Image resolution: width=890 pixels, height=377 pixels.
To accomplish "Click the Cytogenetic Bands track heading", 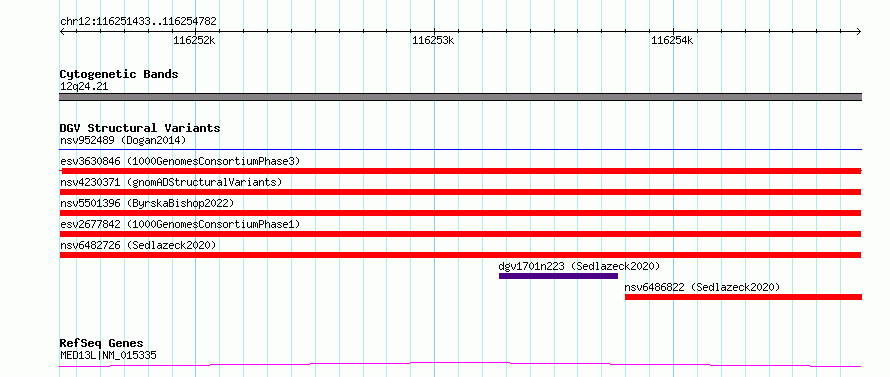I will pyautogui.click(x=119, y=74).
